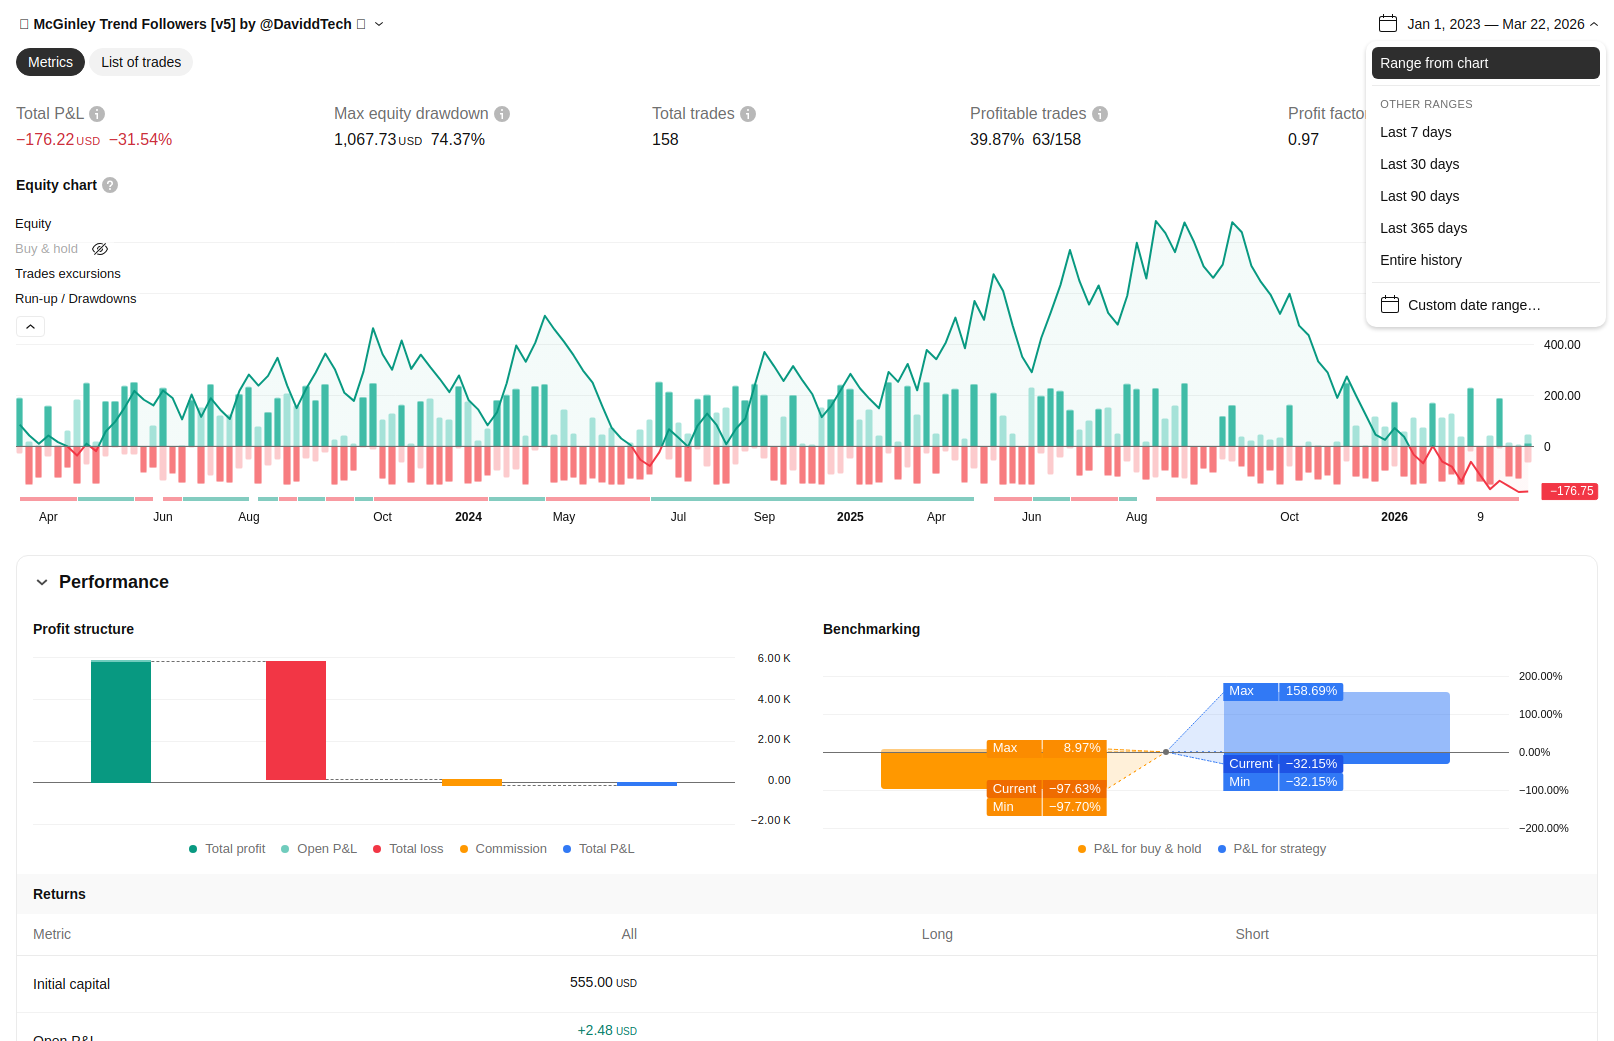Toggle Trades excursions series in legend

pos(68,274)
